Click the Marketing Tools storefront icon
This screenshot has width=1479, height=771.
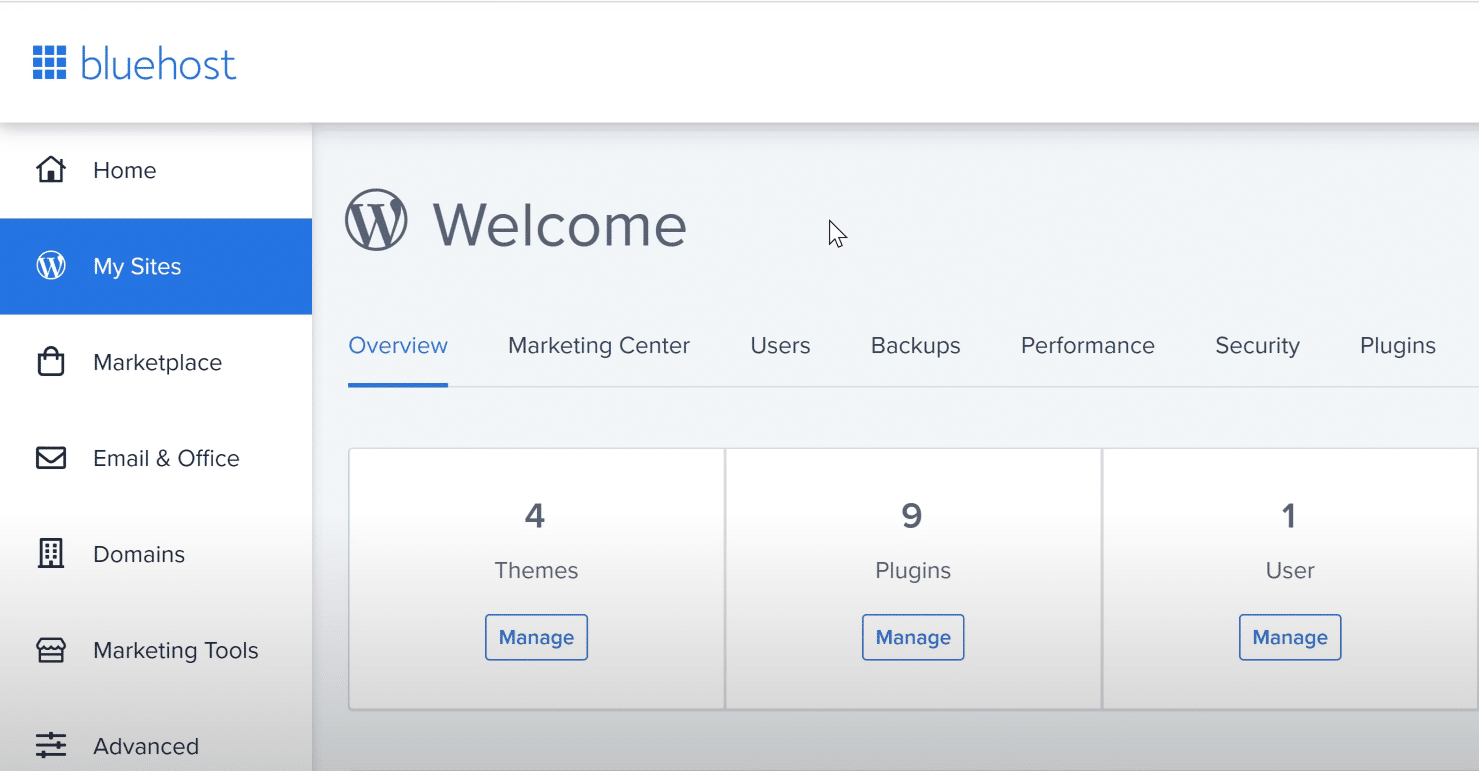tap(50, 650)
